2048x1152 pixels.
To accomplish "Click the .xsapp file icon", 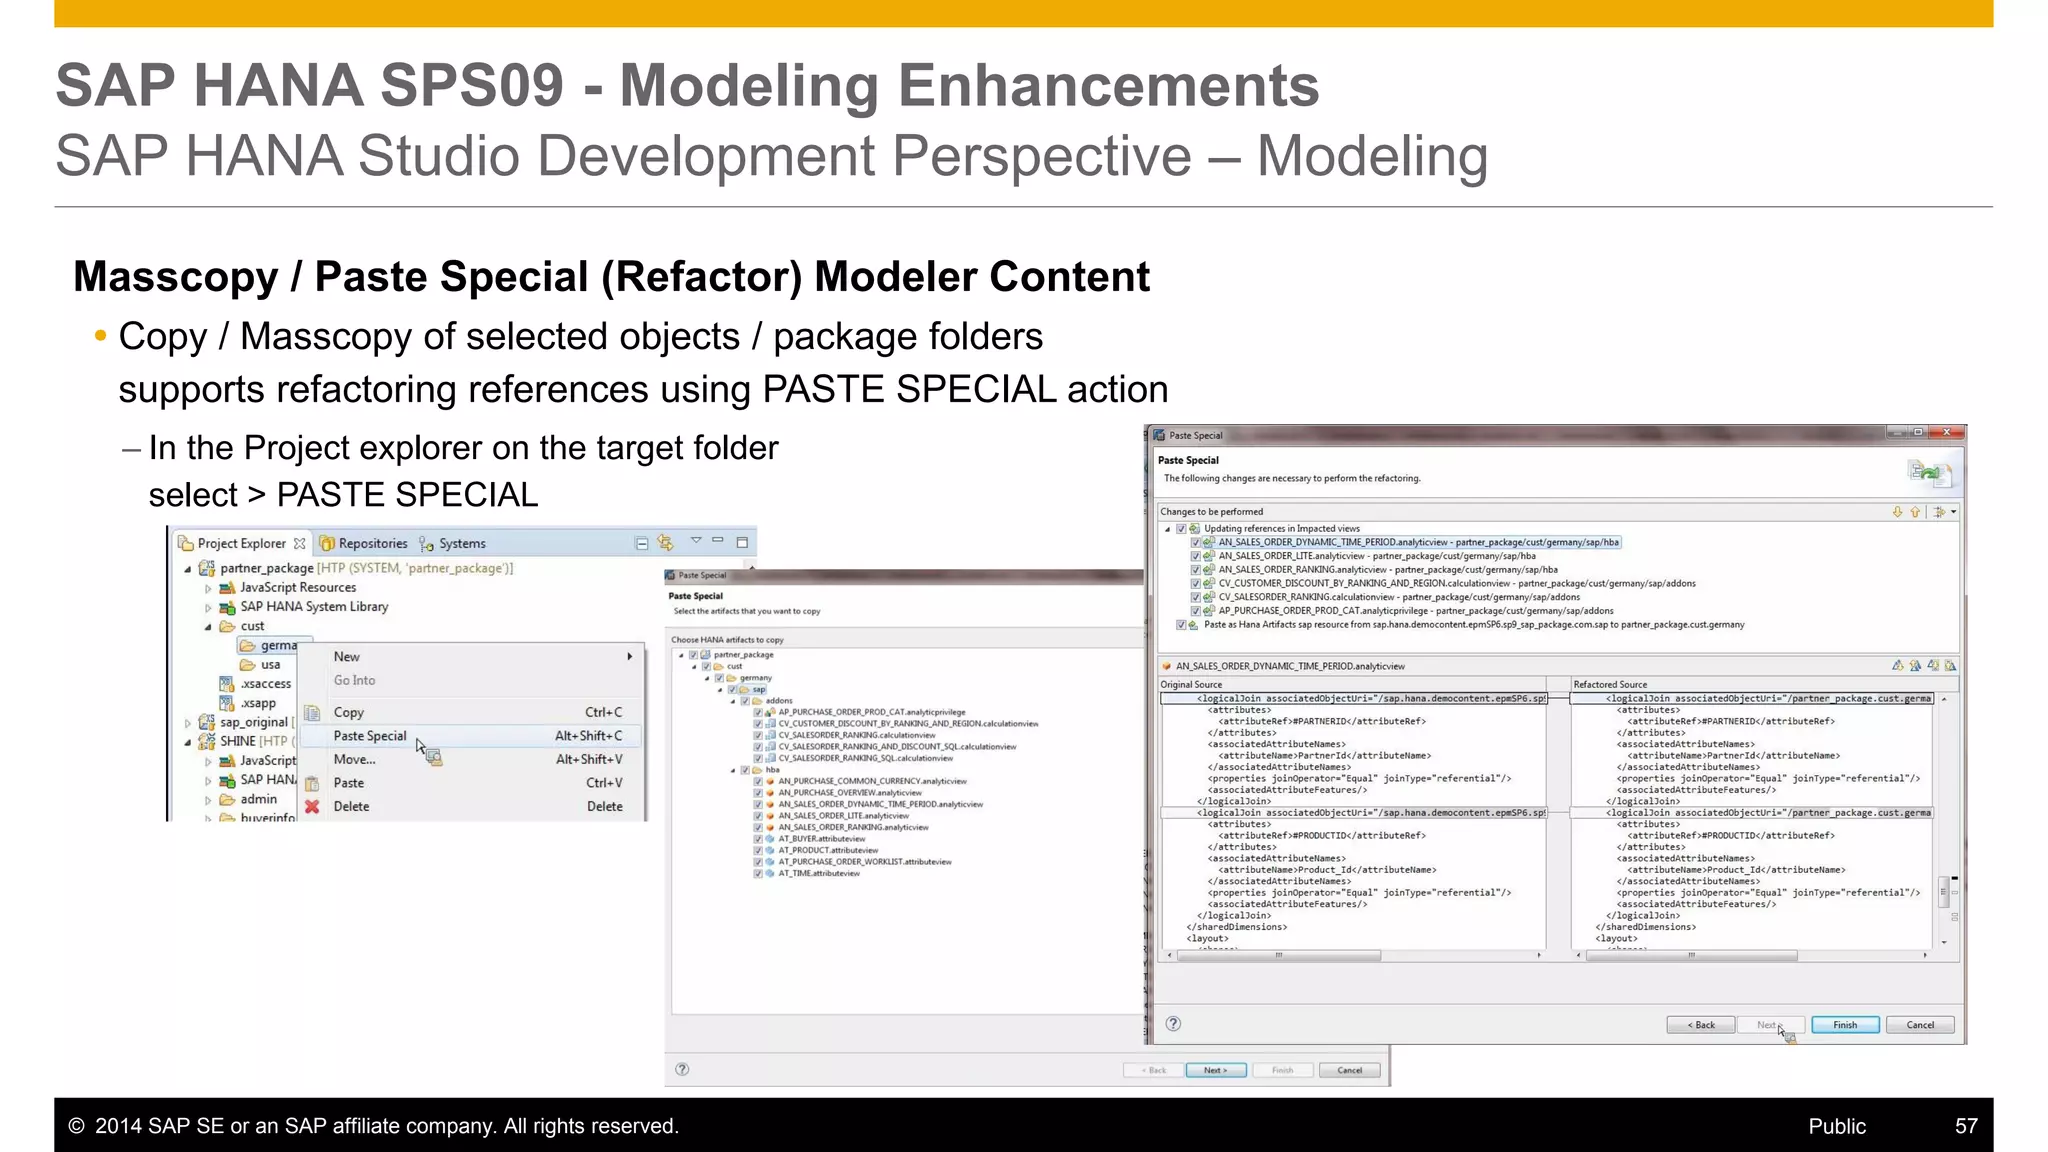I will [227, 703].
